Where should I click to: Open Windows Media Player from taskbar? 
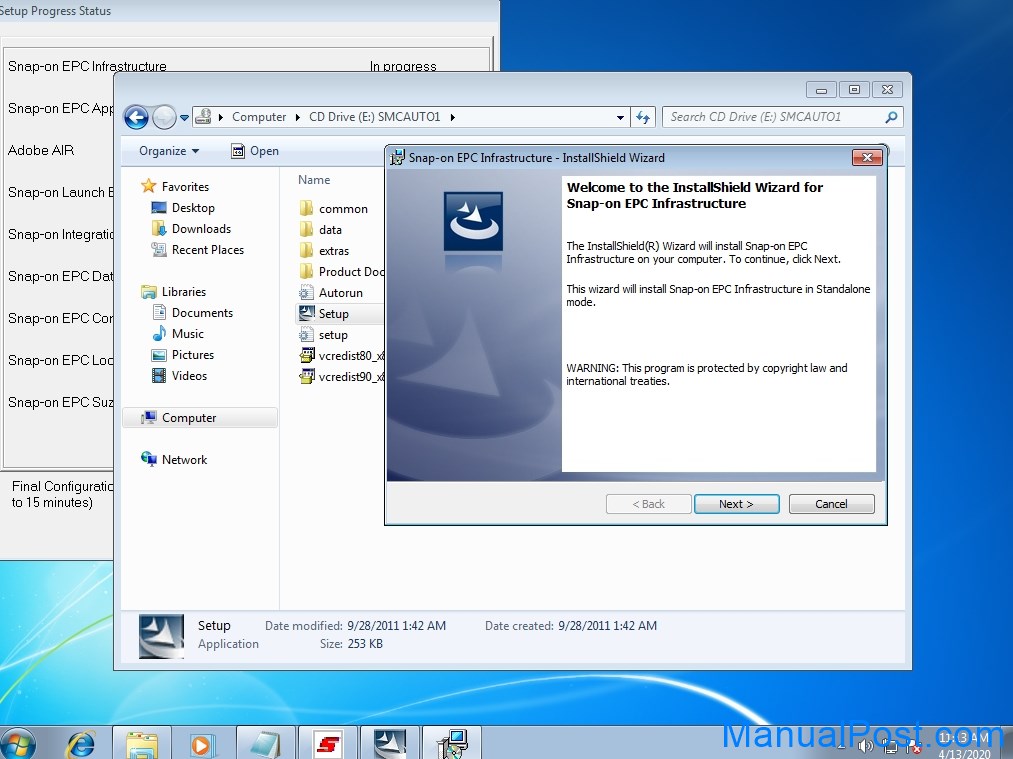[x=202, y=744]
